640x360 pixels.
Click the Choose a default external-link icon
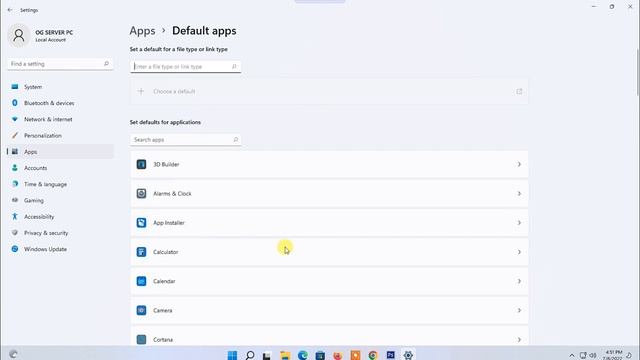point(519,91)
